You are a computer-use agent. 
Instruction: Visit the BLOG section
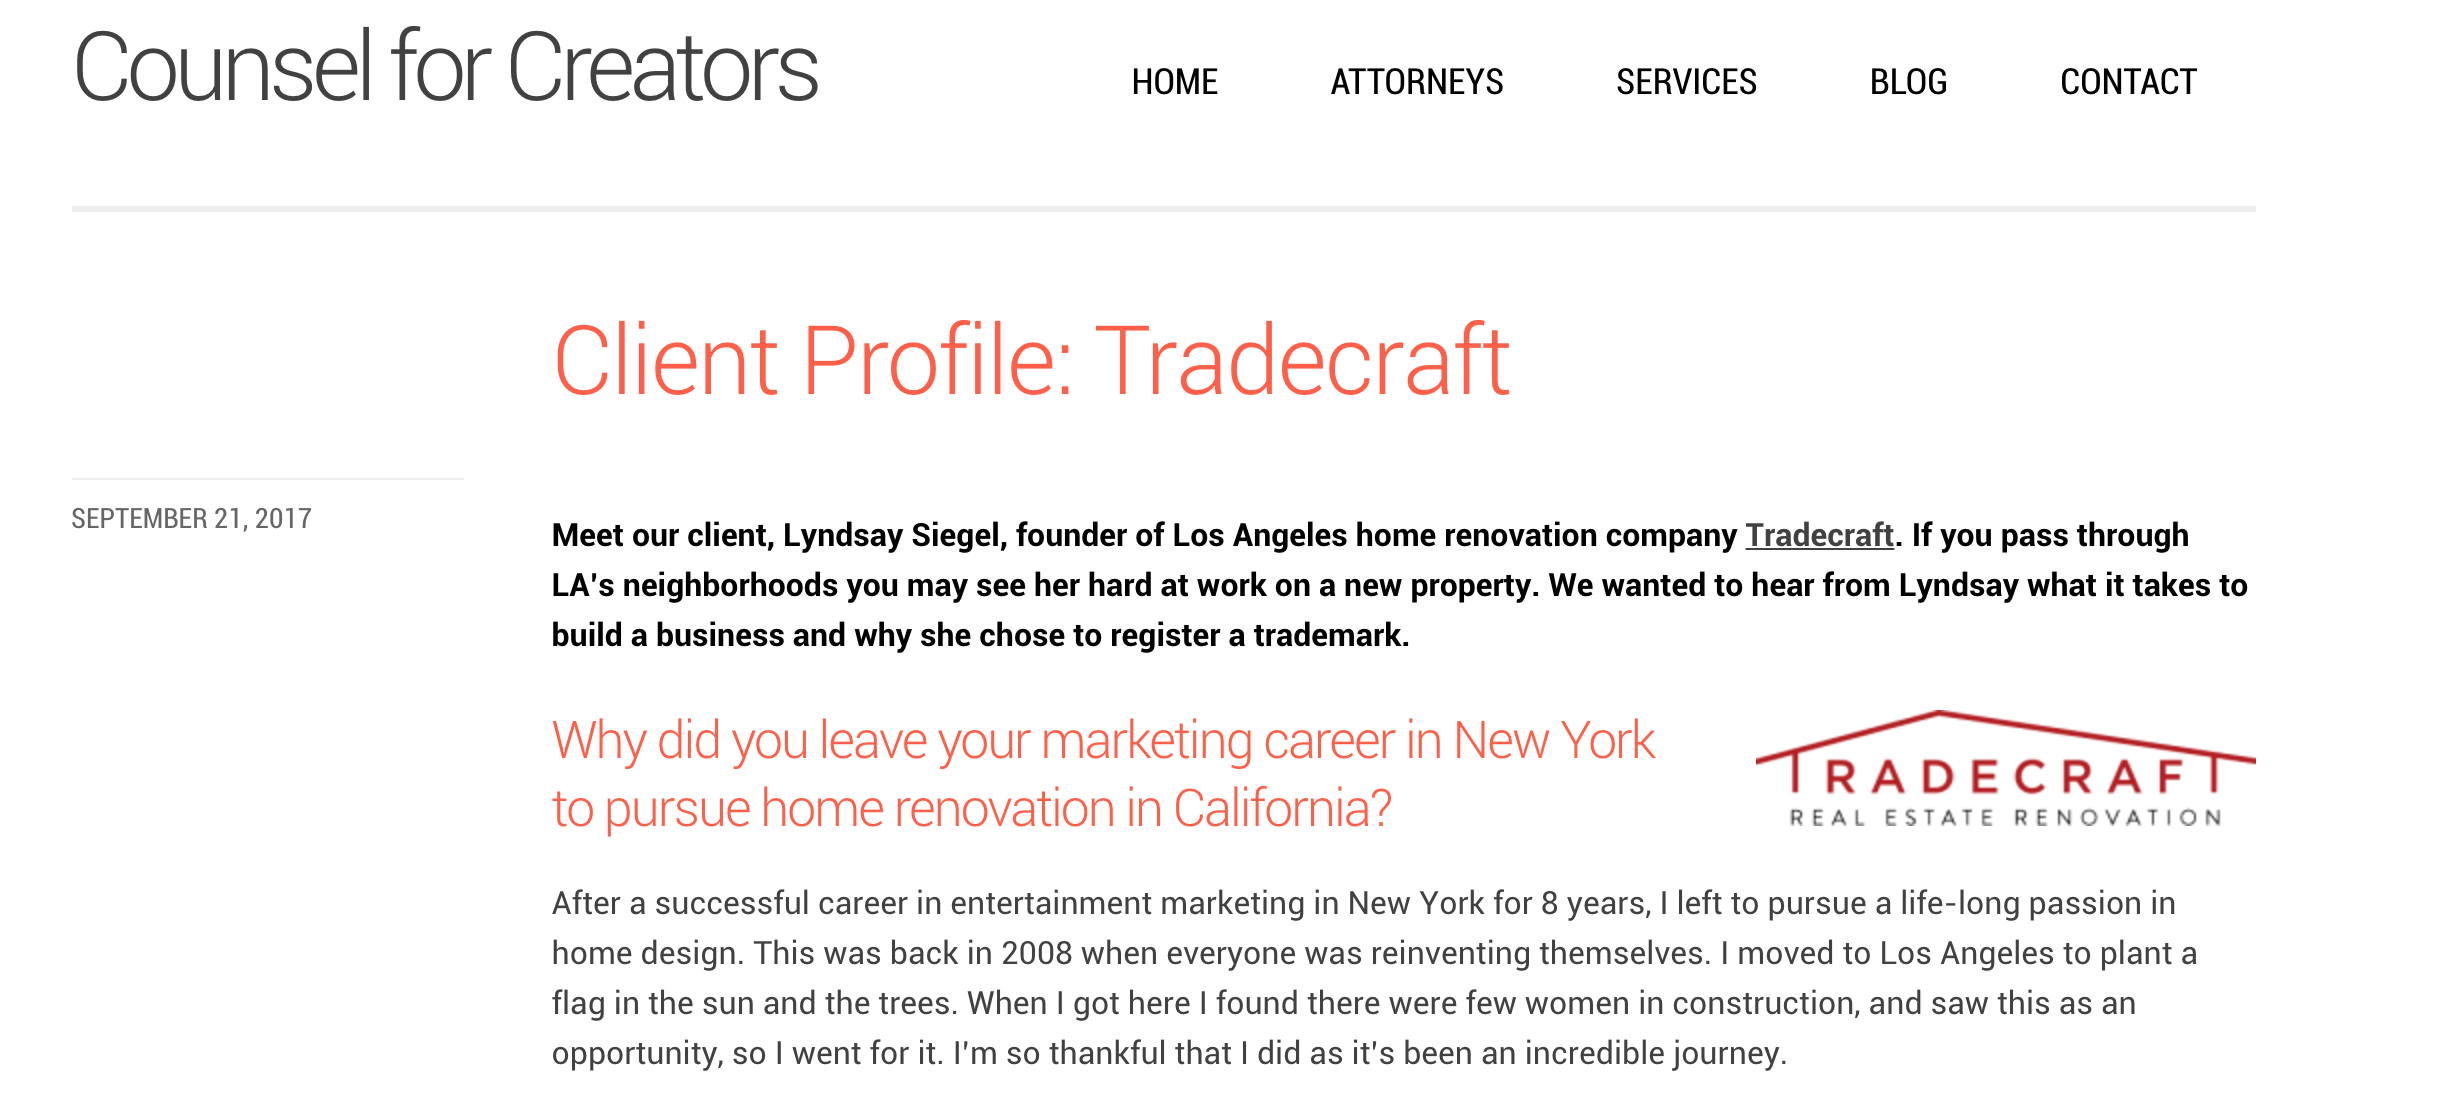1908,82
